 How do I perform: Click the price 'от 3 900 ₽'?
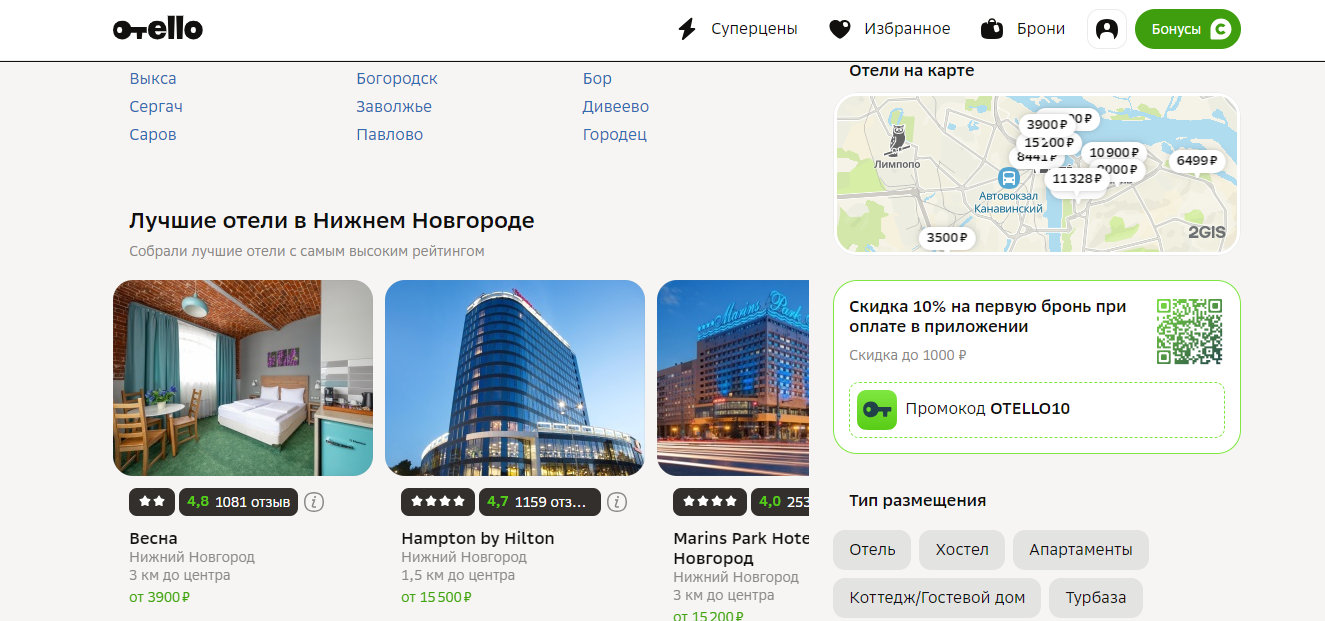[x=160, y=597]
